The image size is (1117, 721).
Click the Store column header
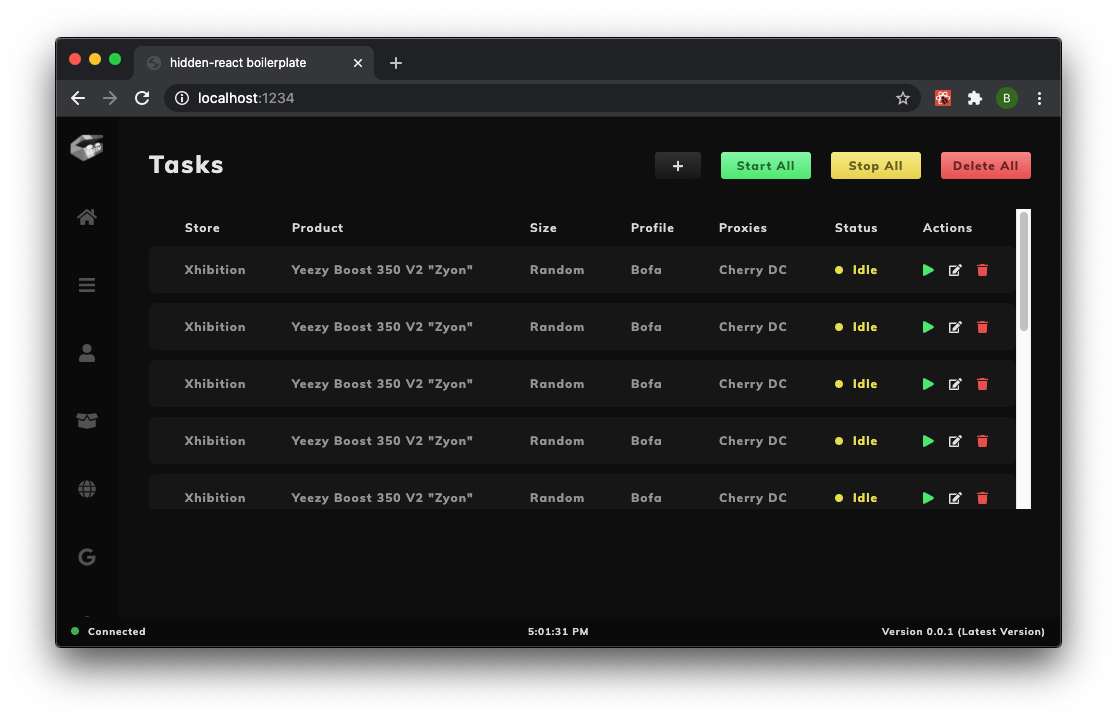click(x=202, y=228)
